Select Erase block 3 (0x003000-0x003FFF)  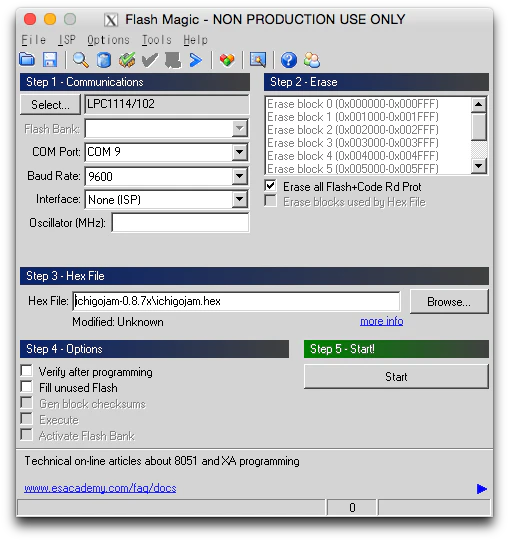tap(353, 143)
